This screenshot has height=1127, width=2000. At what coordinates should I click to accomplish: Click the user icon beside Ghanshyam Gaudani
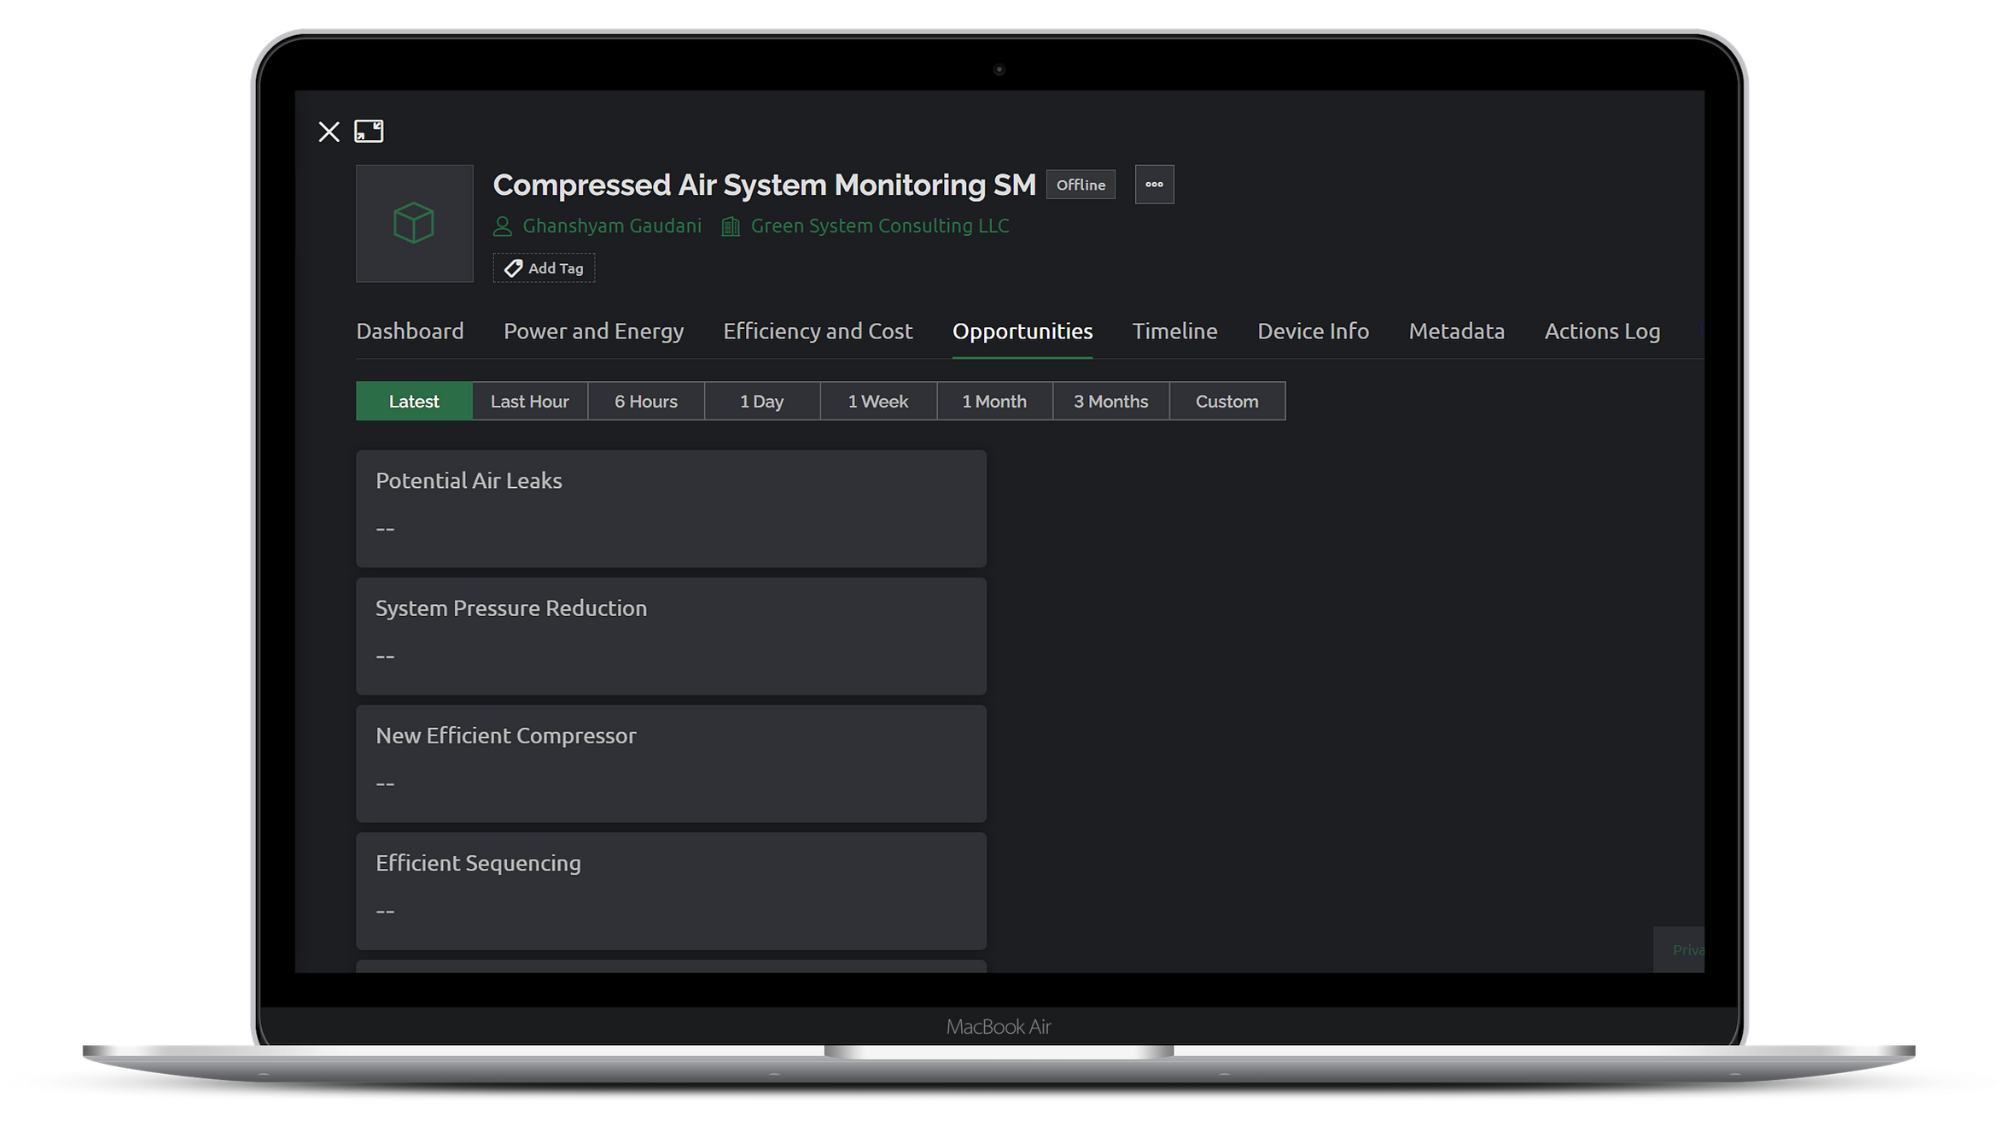point(502,227)
